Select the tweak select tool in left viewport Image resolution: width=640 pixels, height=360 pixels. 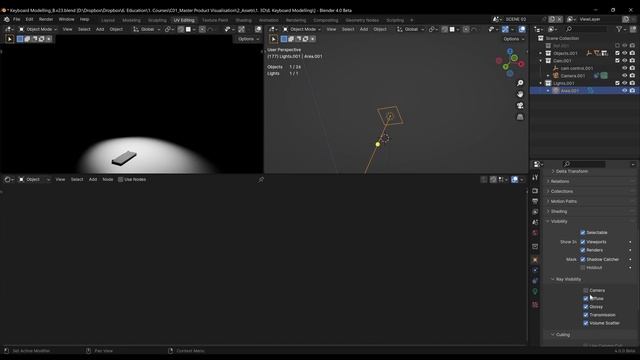click(10, 39)
